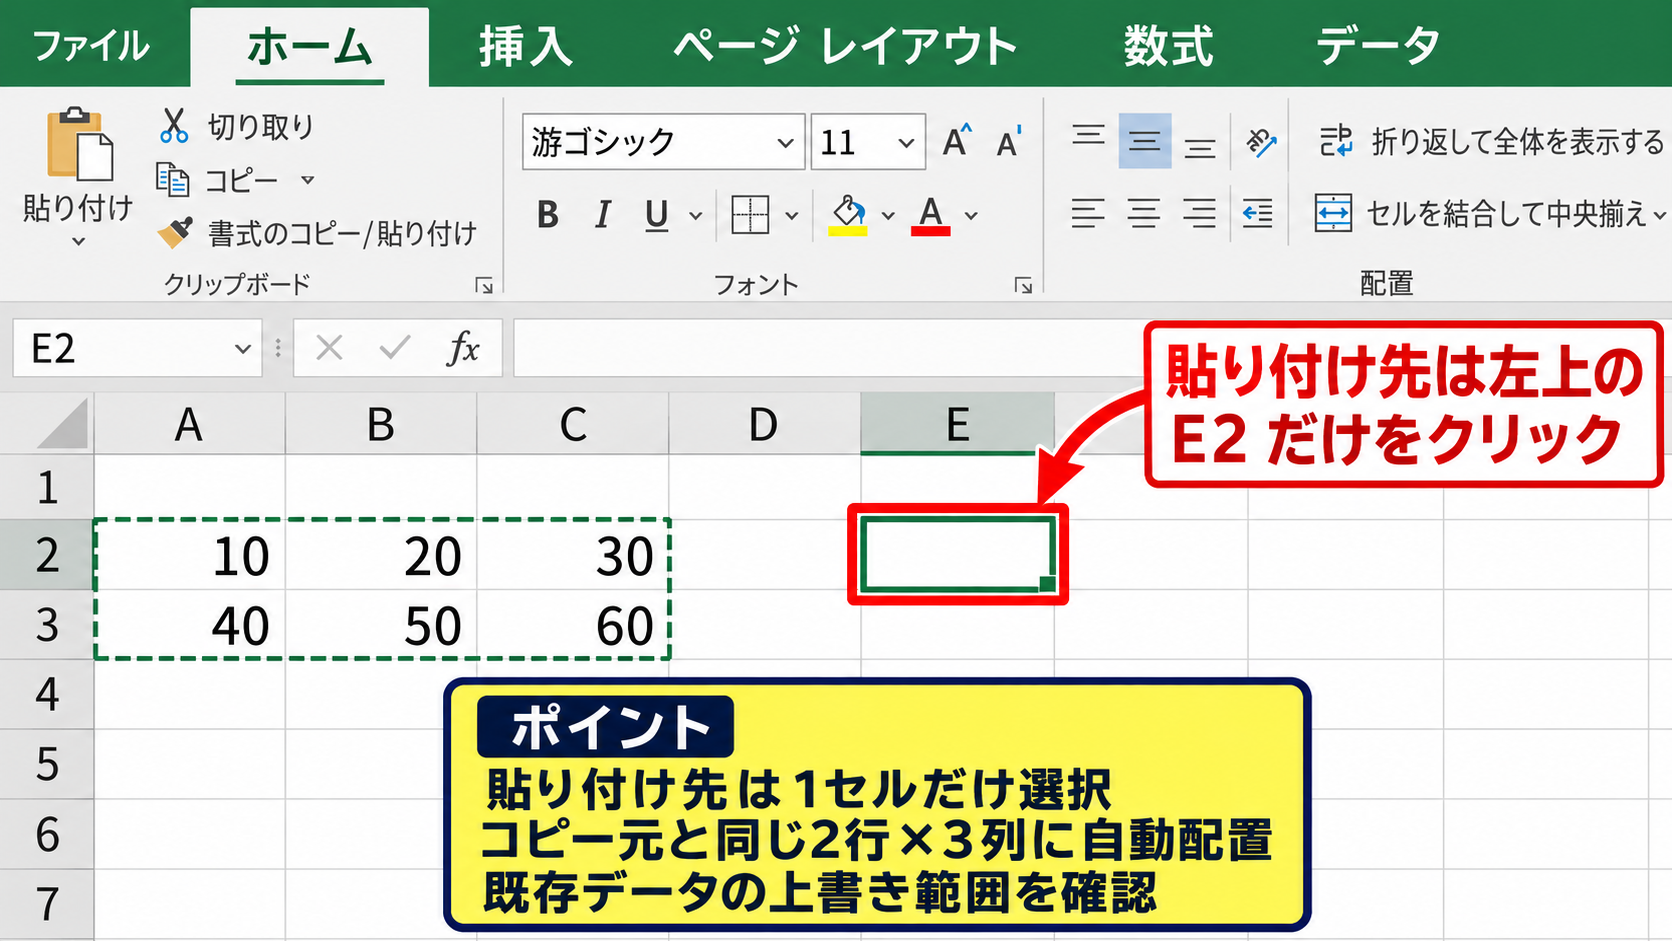Open the ファイル tab
Image resolution: width=1672 pixels, height=941 pixels.
[x=91, y=47]
